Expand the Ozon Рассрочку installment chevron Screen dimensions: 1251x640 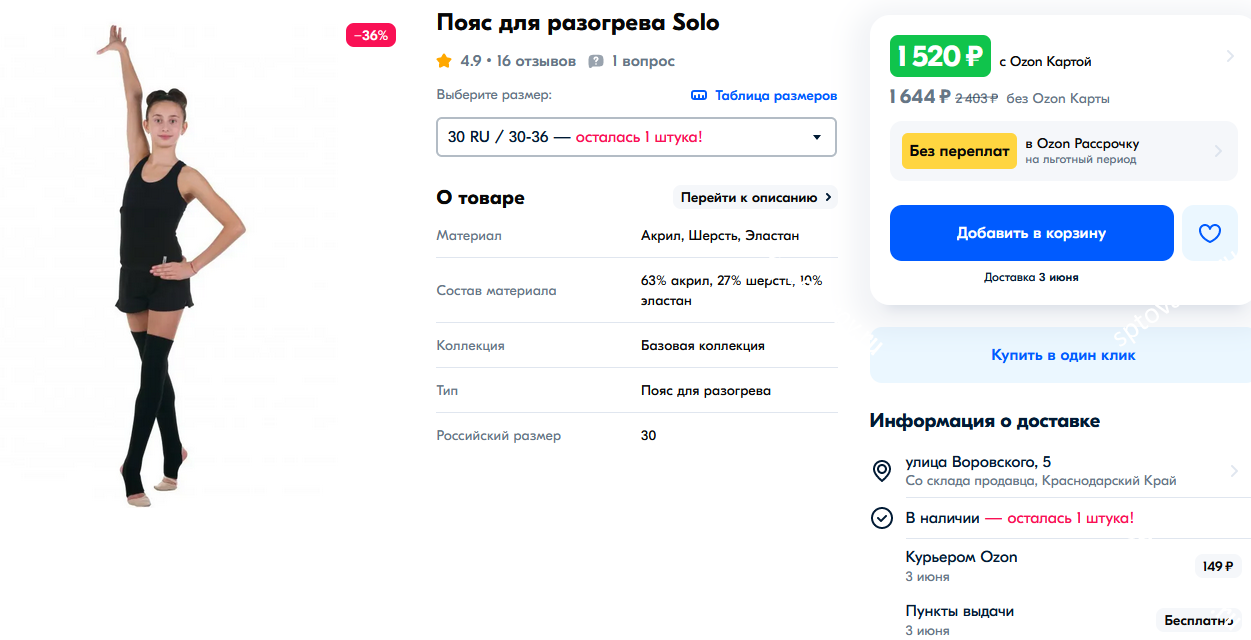(x=1218, y=151)
